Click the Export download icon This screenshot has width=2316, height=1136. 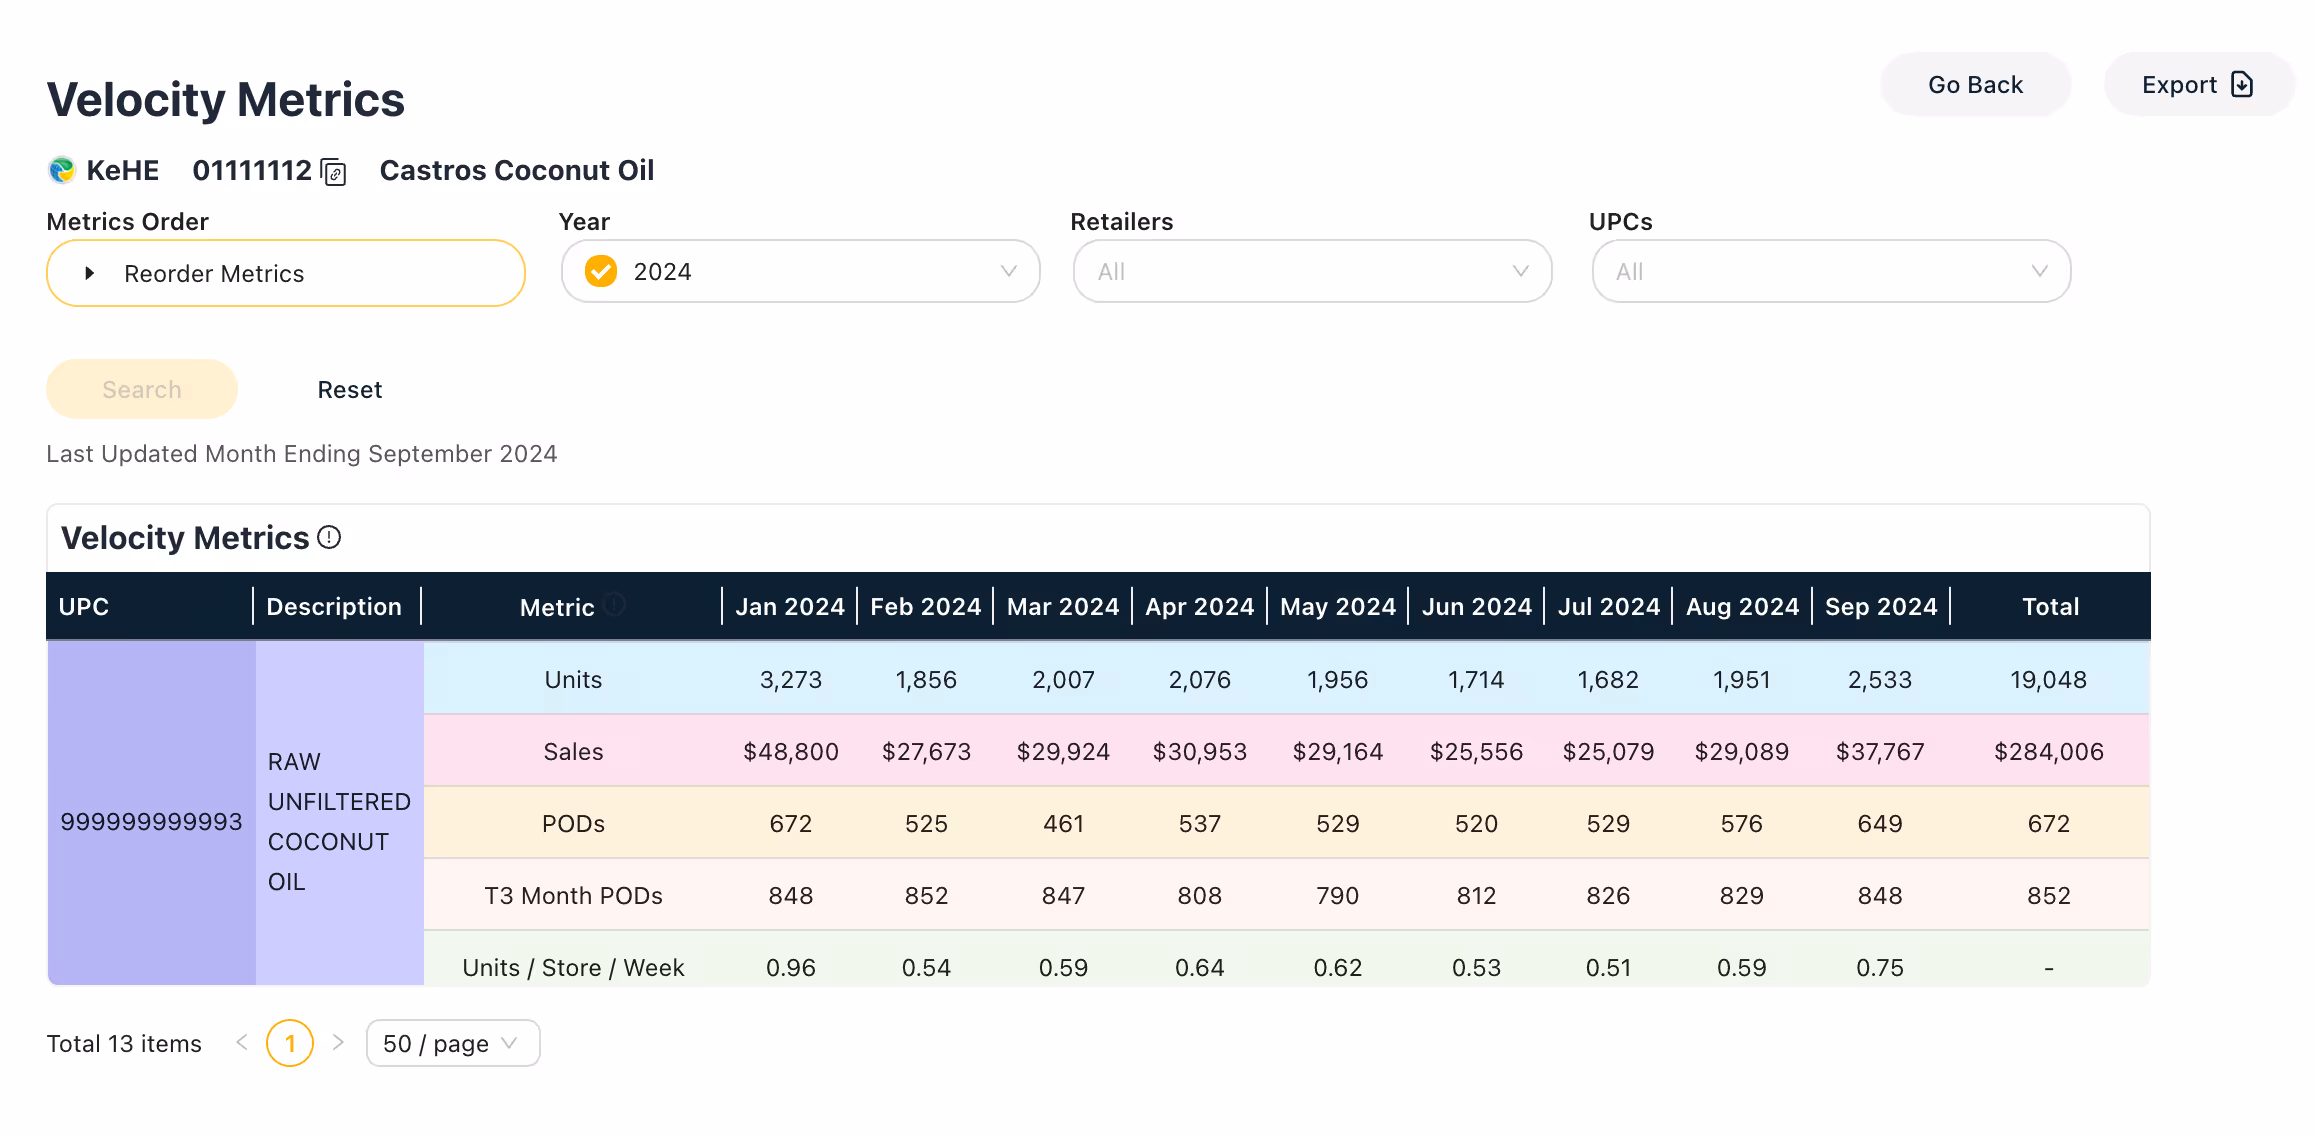coord(2242,85)
